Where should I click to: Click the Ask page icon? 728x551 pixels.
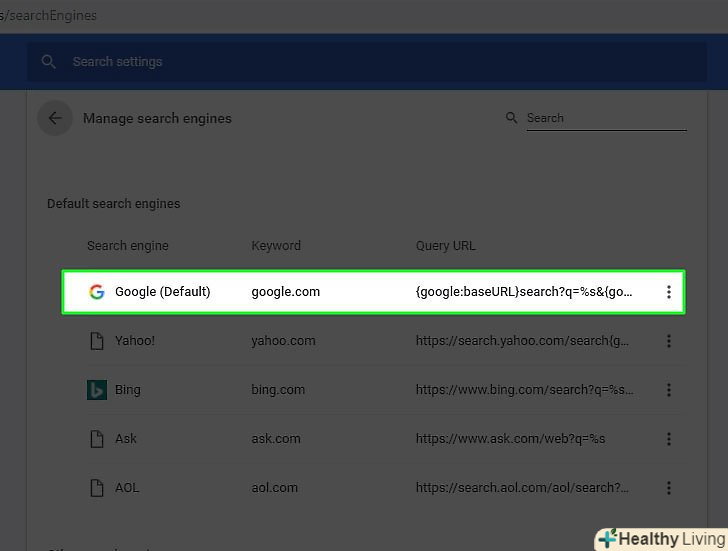click(97, 439)
